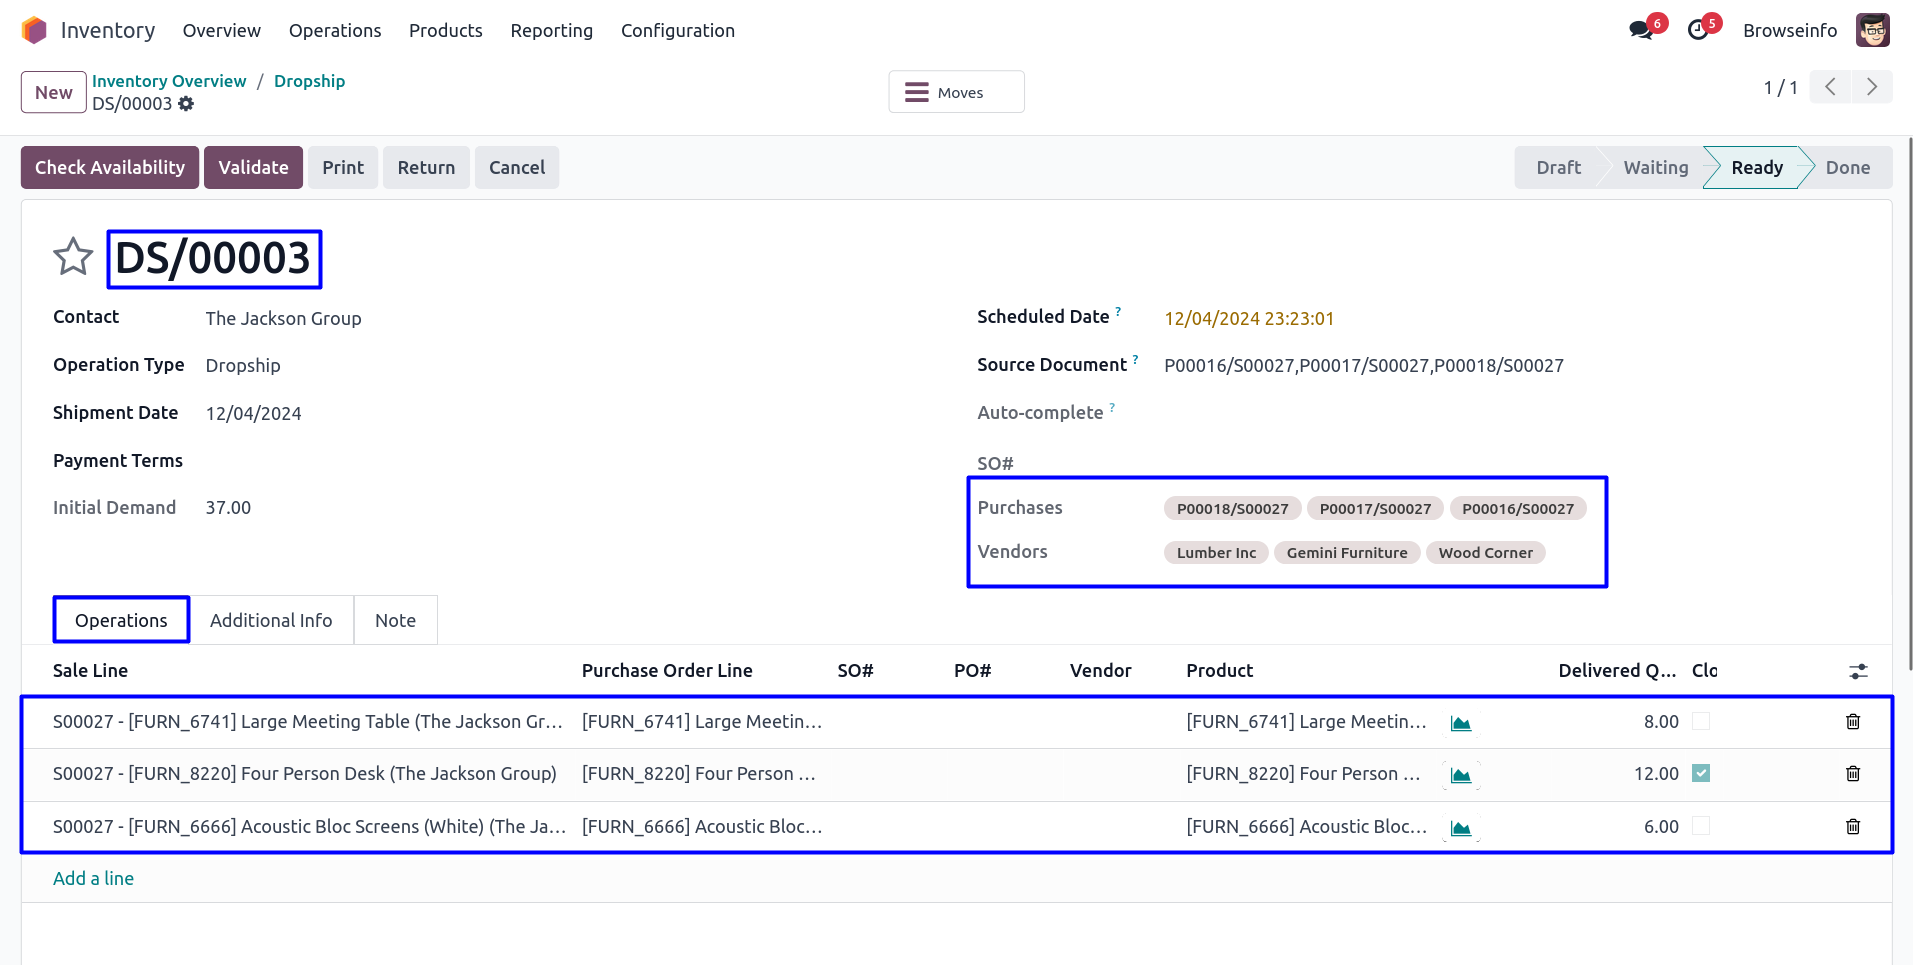This screenshot has height=965, width=1913.
Task: Uncheck checkbox on Four Person Desk row
Action: pyautogui.click(x=1700, y=773)
